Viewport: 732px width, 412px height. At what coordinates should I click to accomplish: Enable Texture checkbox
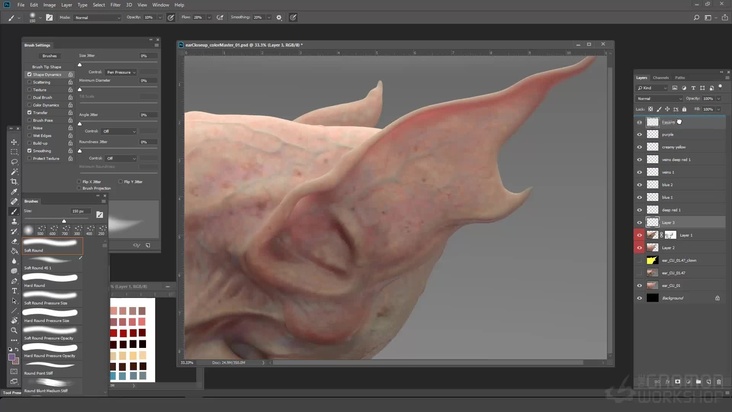click(29, 90)
